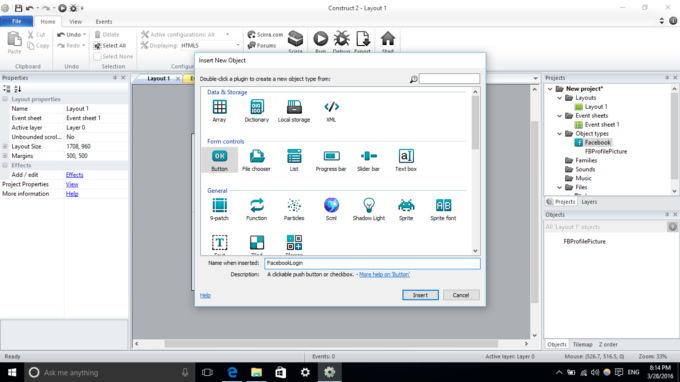Select the File chooser plugin
The height and width of the screenshot is (382, 680).
(x=256, y=160)
